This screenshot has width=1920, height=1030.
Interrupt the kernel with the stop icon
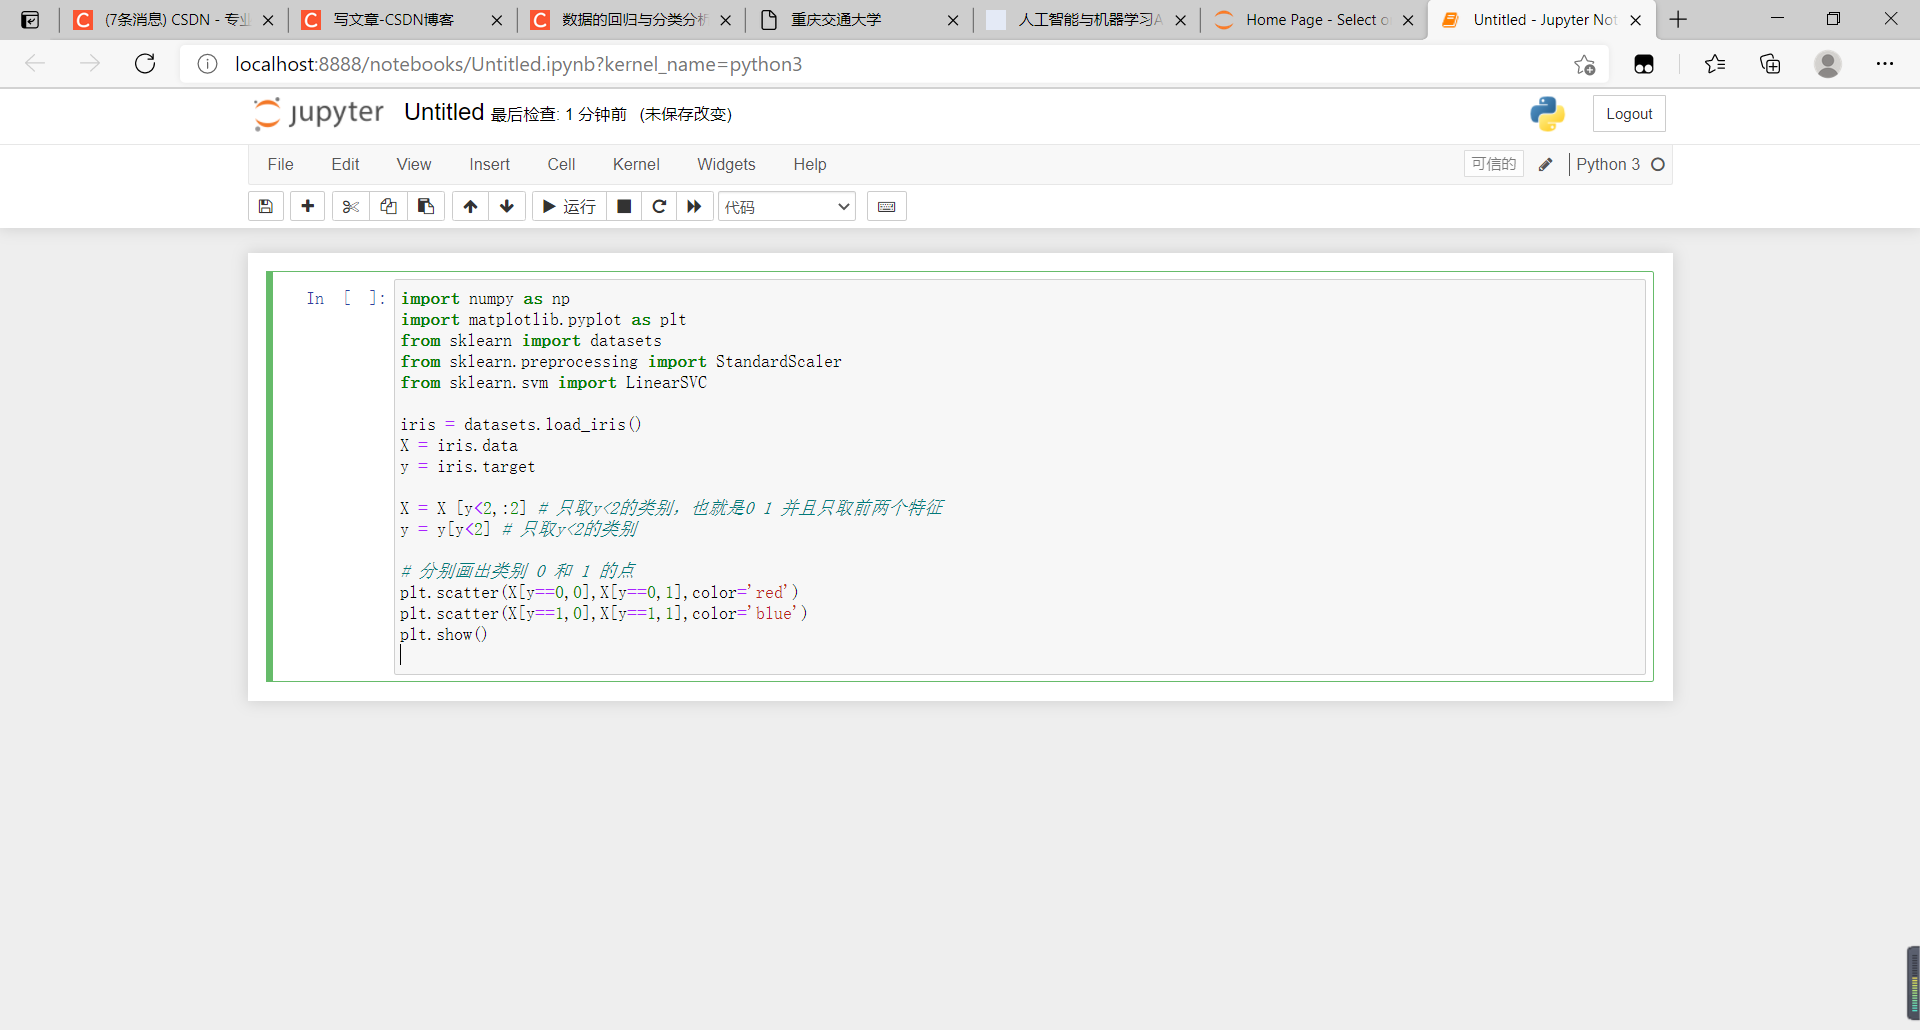click(624, 206)
